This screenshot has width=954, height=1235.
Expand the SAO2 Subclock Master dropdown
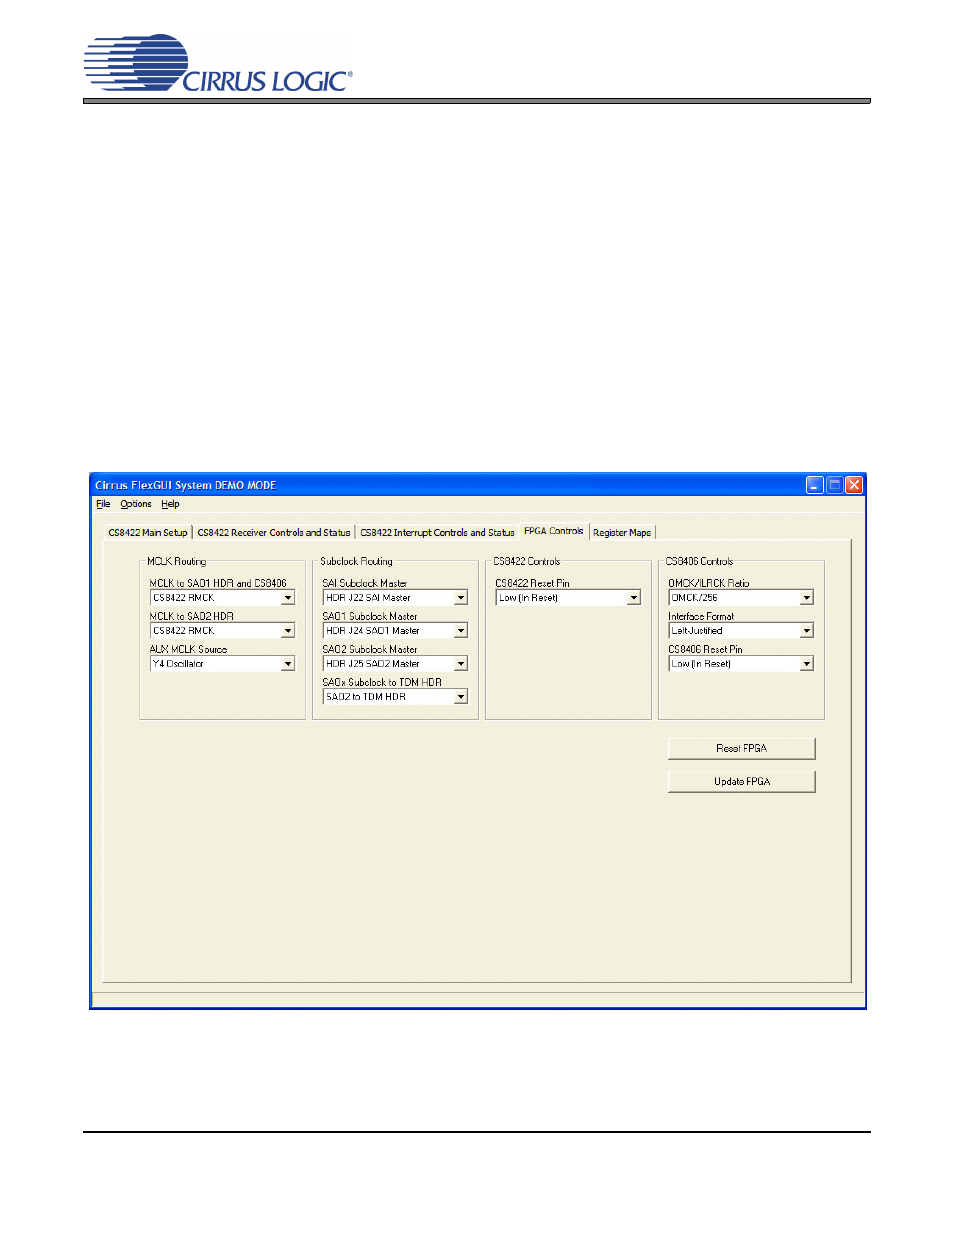tap(395, 663)
